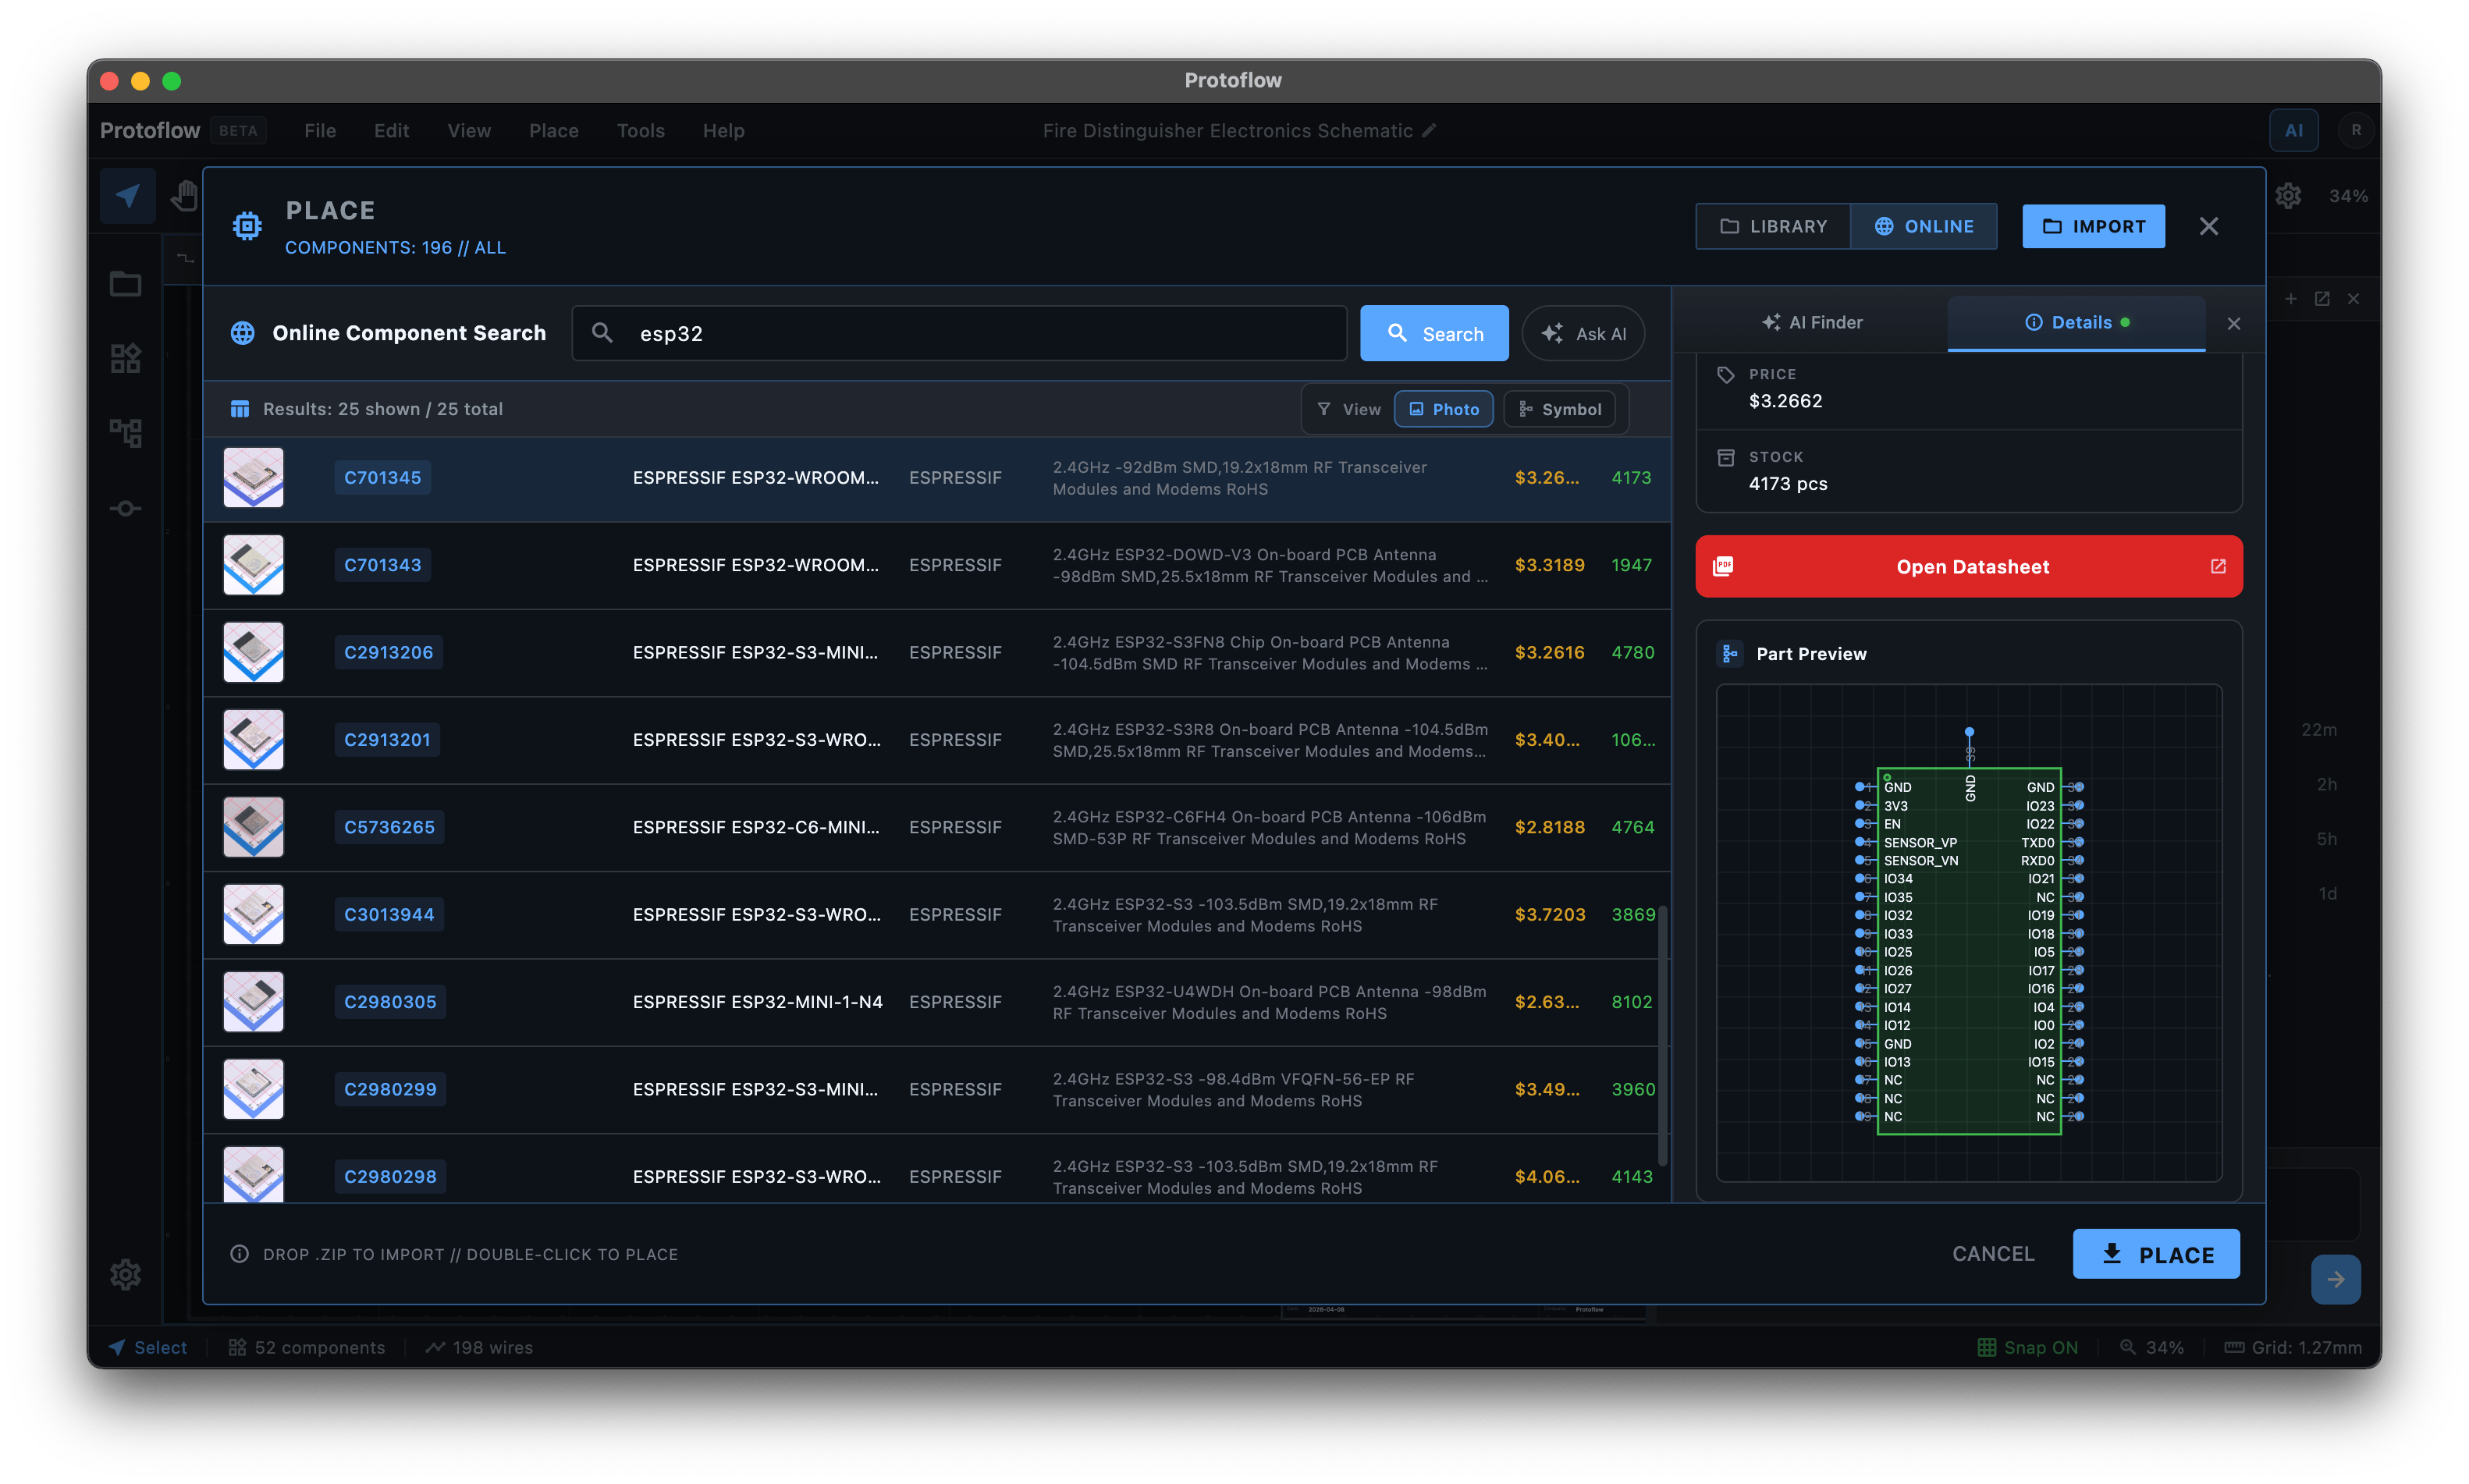
Task: Switch source to ONLINE
Action: pyautogui.click(x=1923, y=226)
